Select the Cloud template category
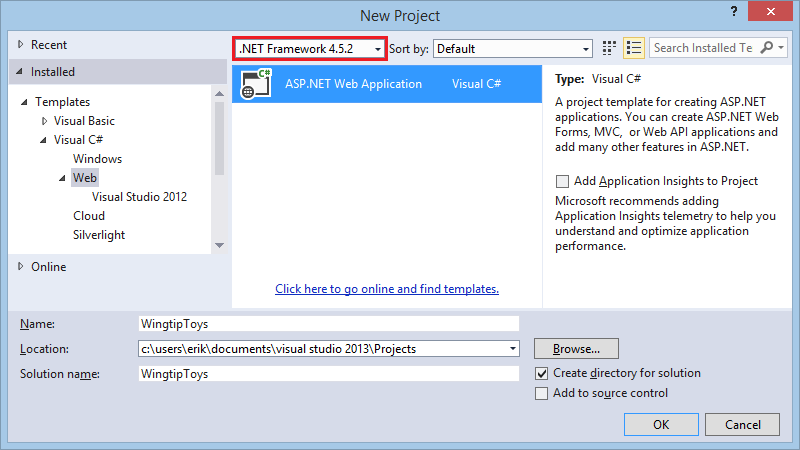 (89, 216)
